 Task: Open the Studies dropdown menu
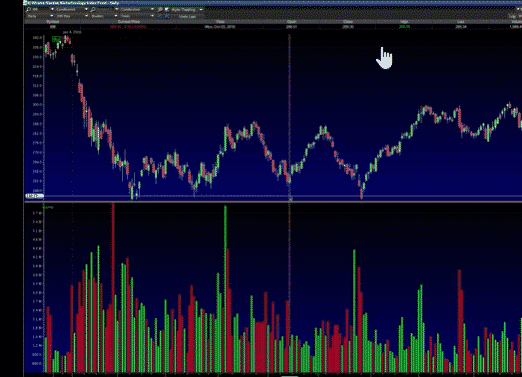point(104,16)
